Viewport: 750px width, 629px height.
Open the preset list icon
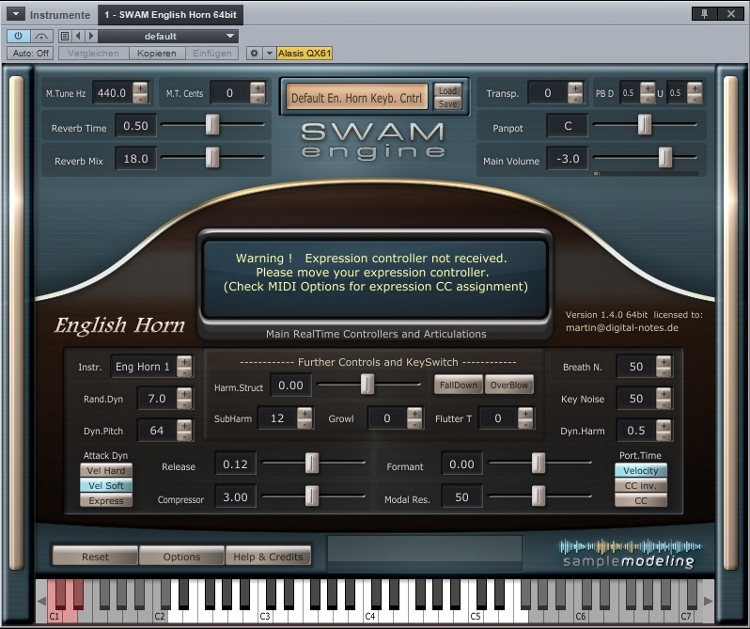pos(65,36)
